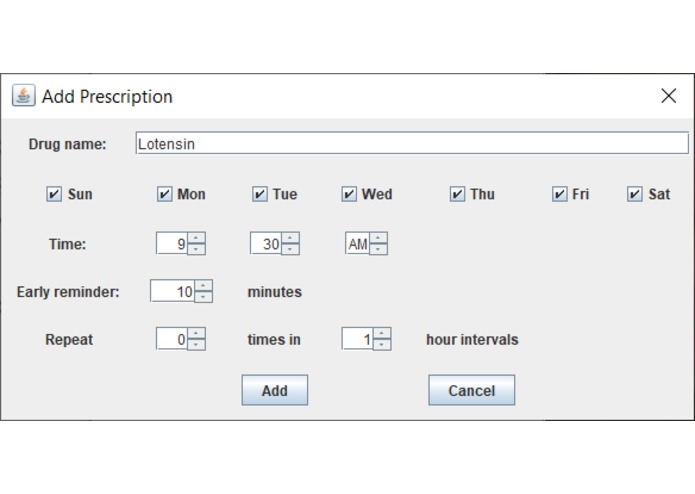Increase the repeat times count

[196, 333]
